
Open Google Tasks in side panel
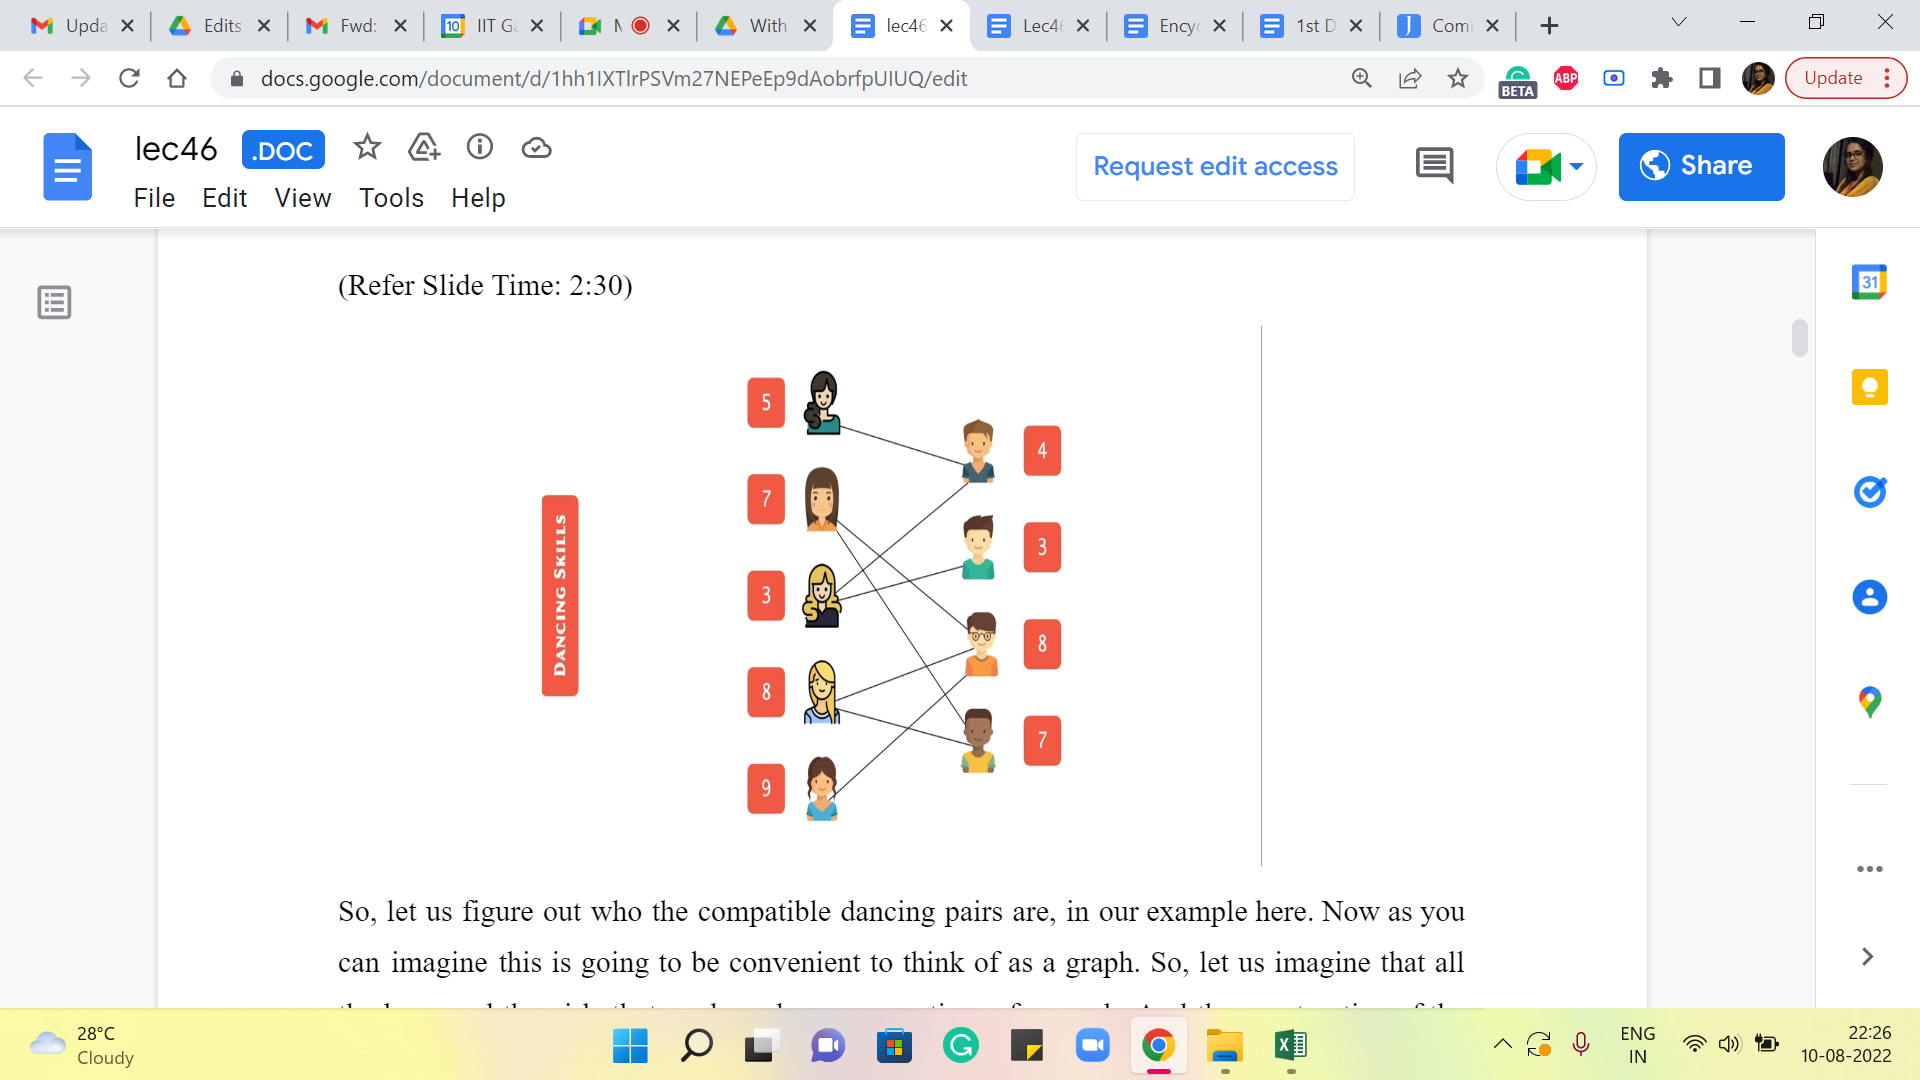click(x=1869, y=492)
